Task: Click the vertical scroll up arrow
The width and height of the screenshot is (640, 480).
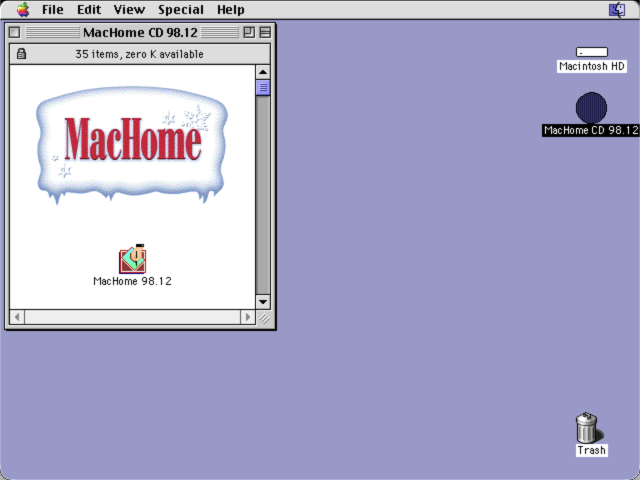Action: (263, 72)
